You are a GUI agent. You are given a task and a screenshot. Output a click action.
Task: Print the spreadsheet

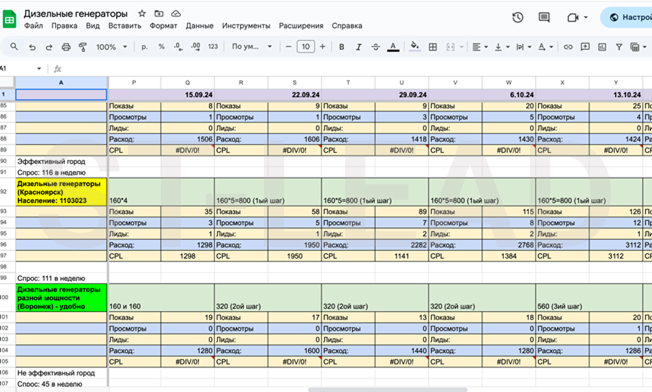click(66, 47)
